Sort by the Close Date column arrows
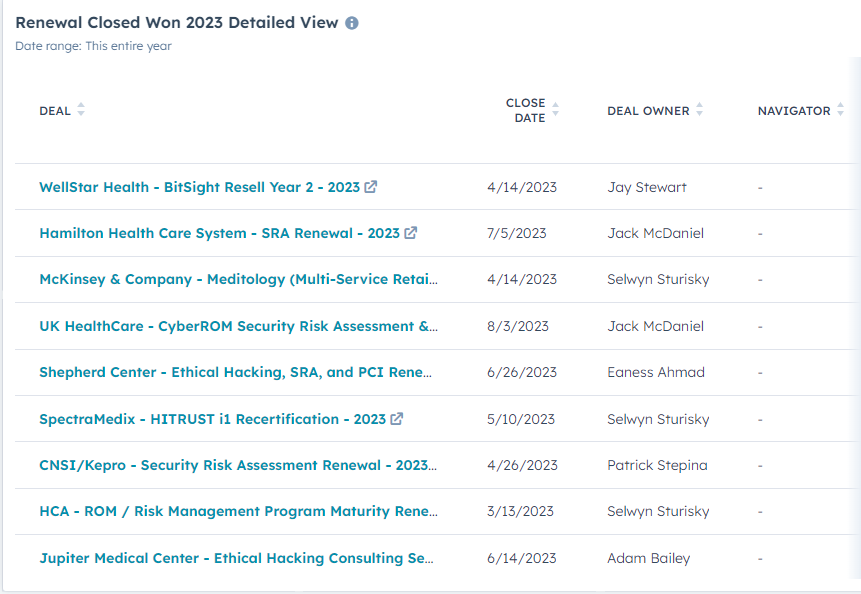The image size is (861, 594). pyautogui.click(x=556, y=110)
